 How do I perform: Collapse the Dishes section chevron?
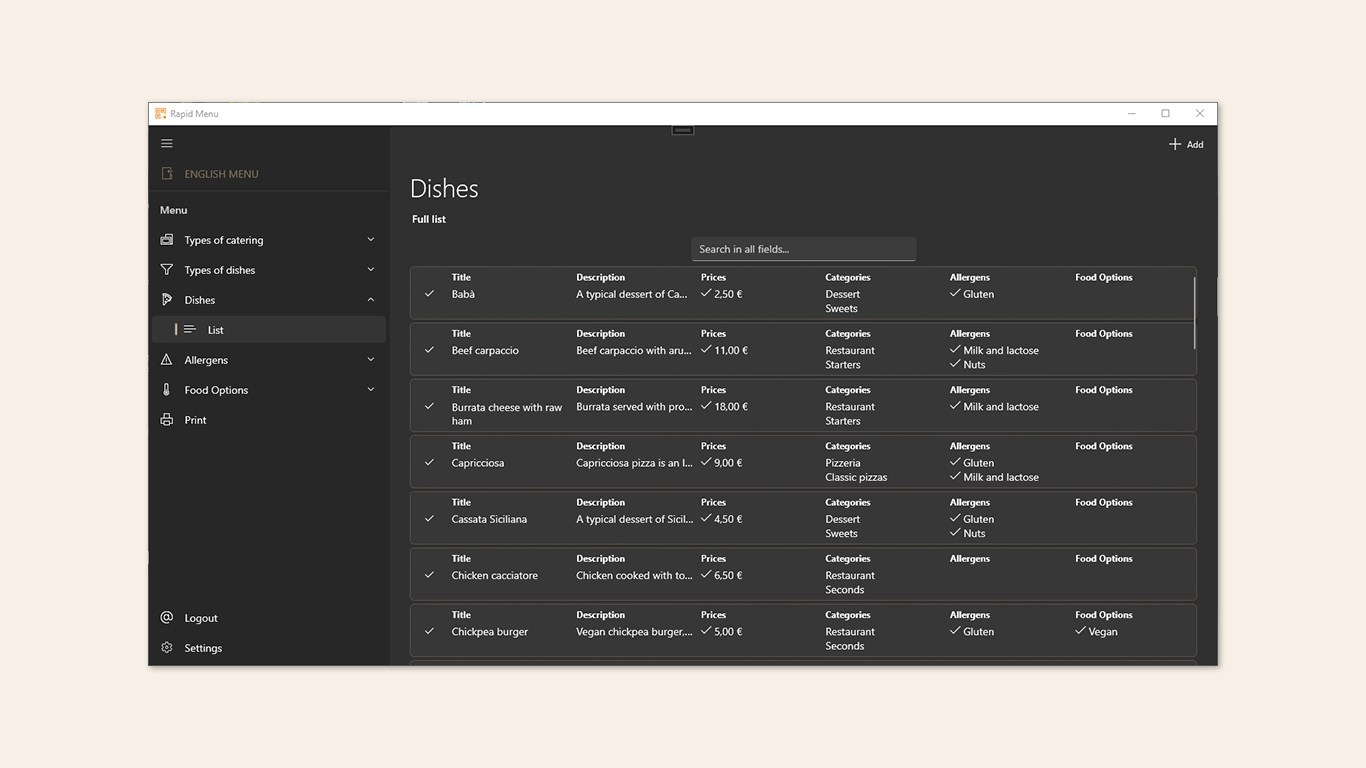[x=371, y=300]
